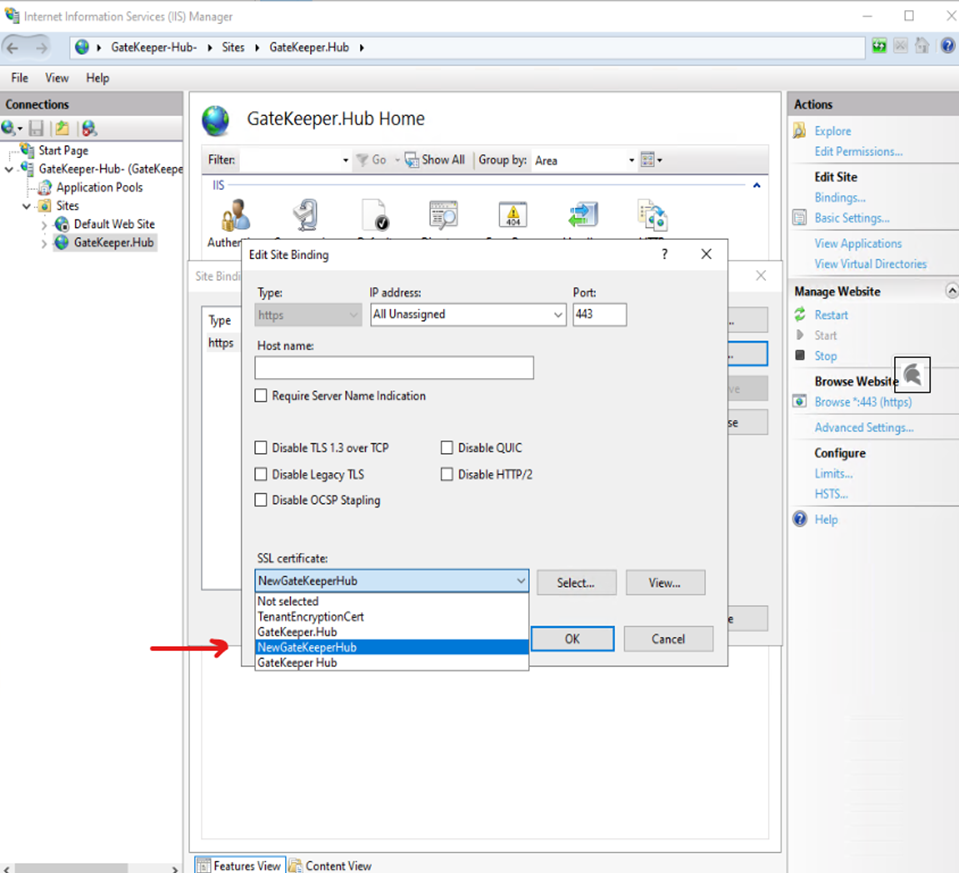Click the Create New Connection globe icon
959x873 pixels.
[x=9, y=128]
